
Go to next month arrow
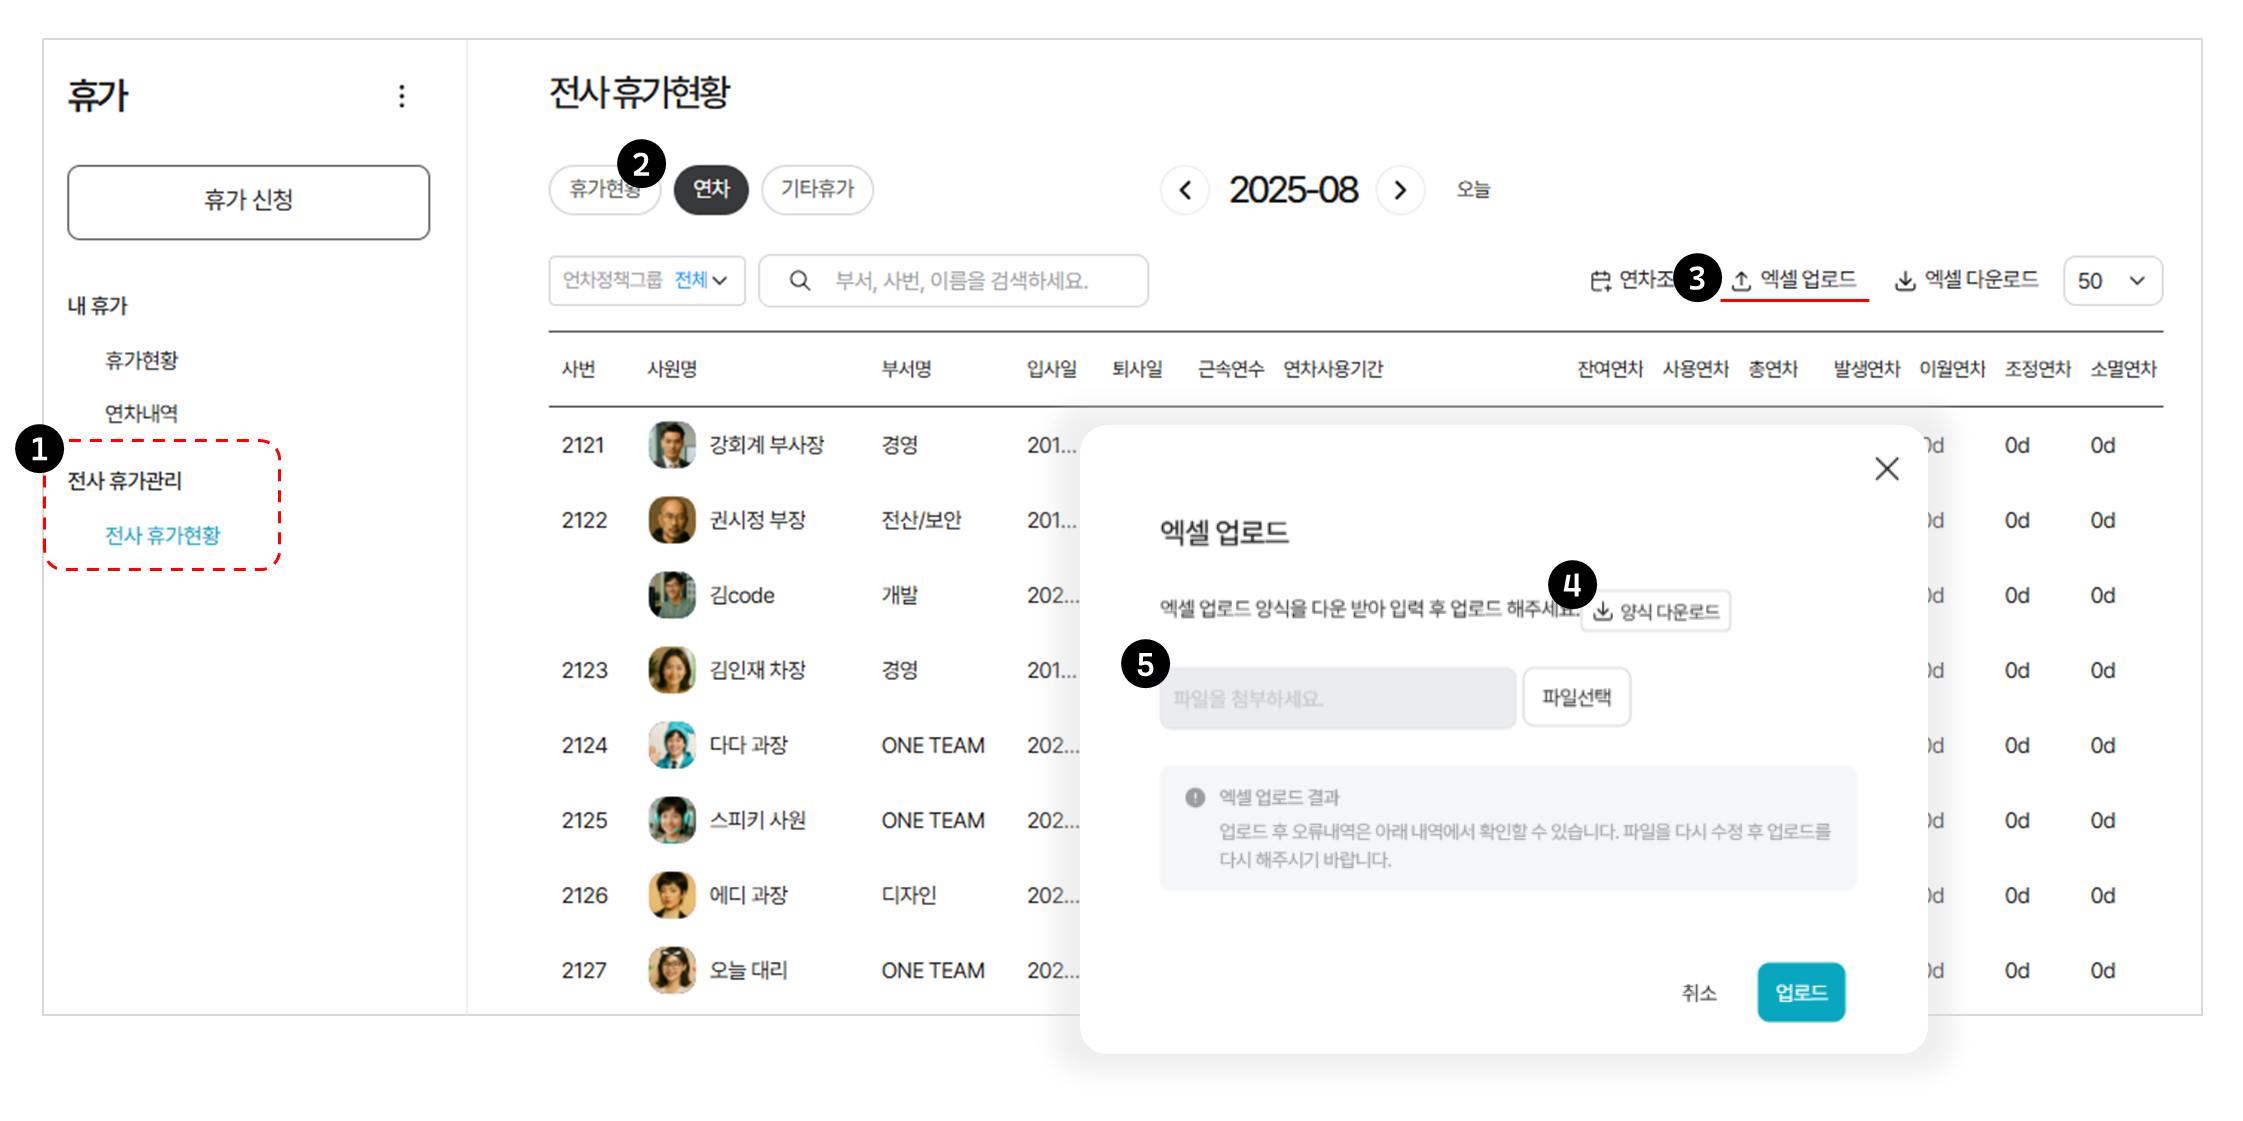coord(1400,190)
